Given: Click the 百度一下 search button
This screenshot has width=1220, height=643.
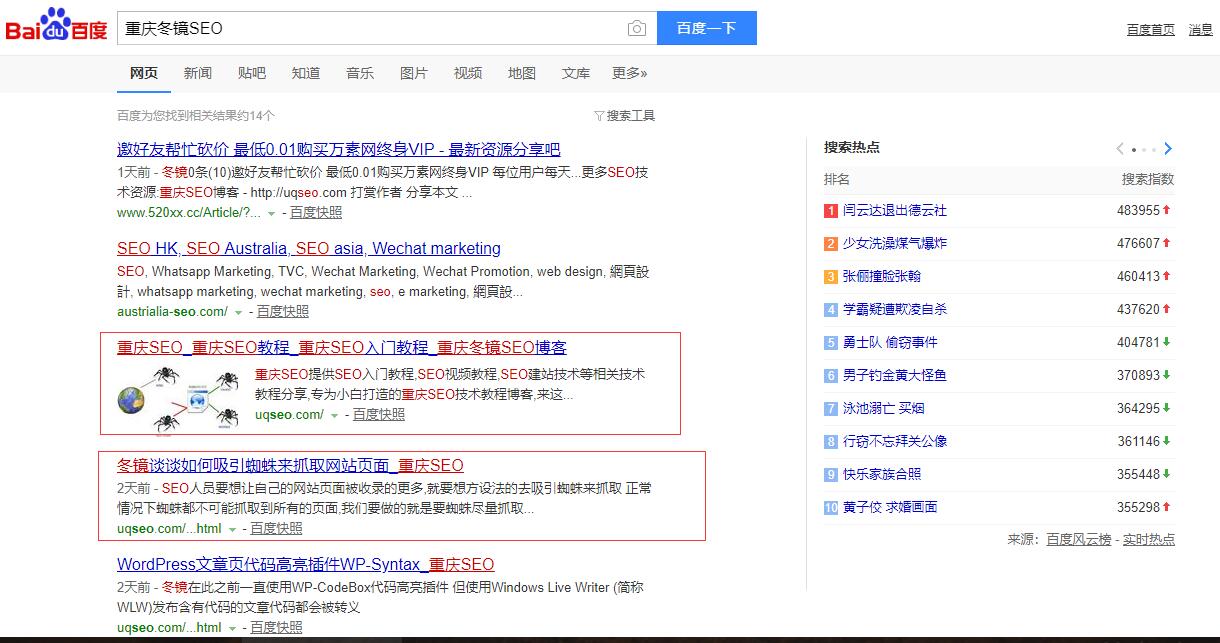Looking at the screenshot, I should 706,28.
